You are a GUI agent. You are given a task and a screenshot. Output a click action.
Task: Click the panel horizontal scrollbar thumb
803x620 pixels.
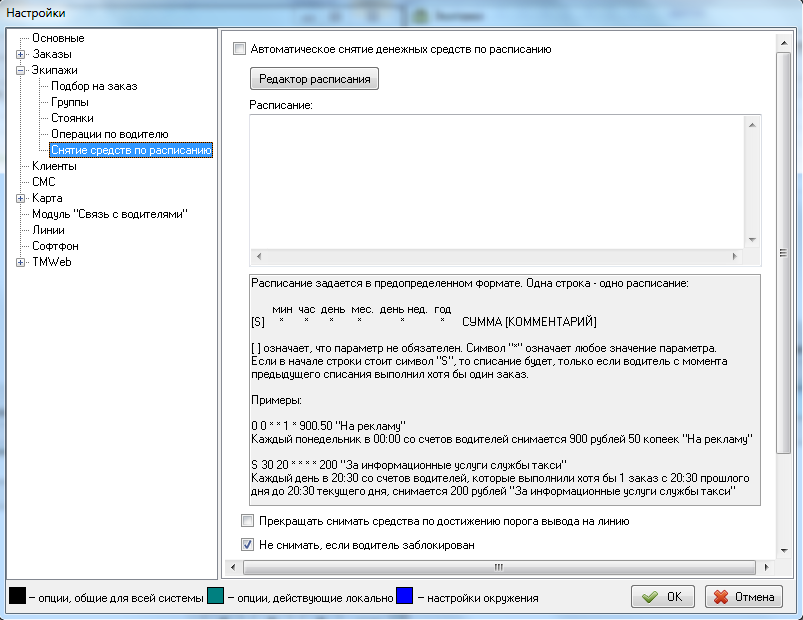tap(499, 567)
